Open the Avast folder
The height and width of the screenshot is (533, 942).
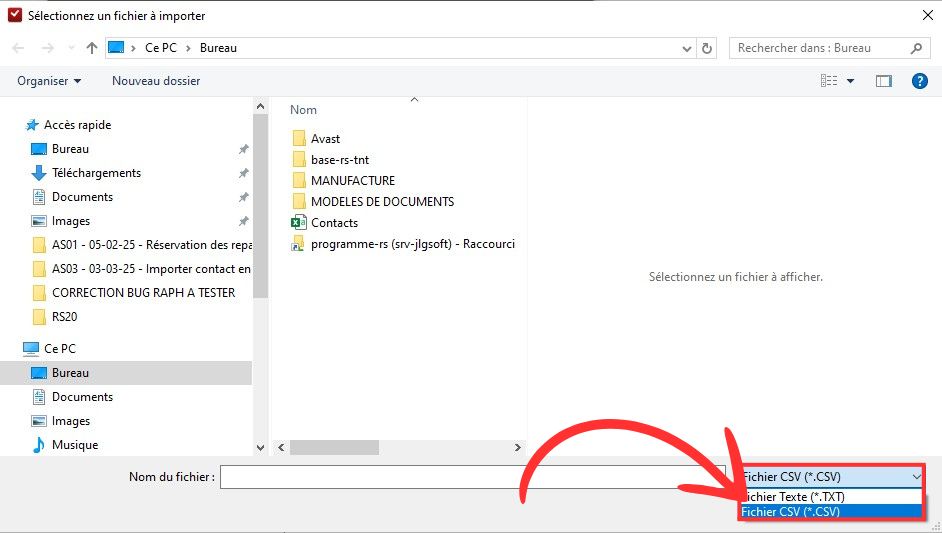tap(325, 139)
